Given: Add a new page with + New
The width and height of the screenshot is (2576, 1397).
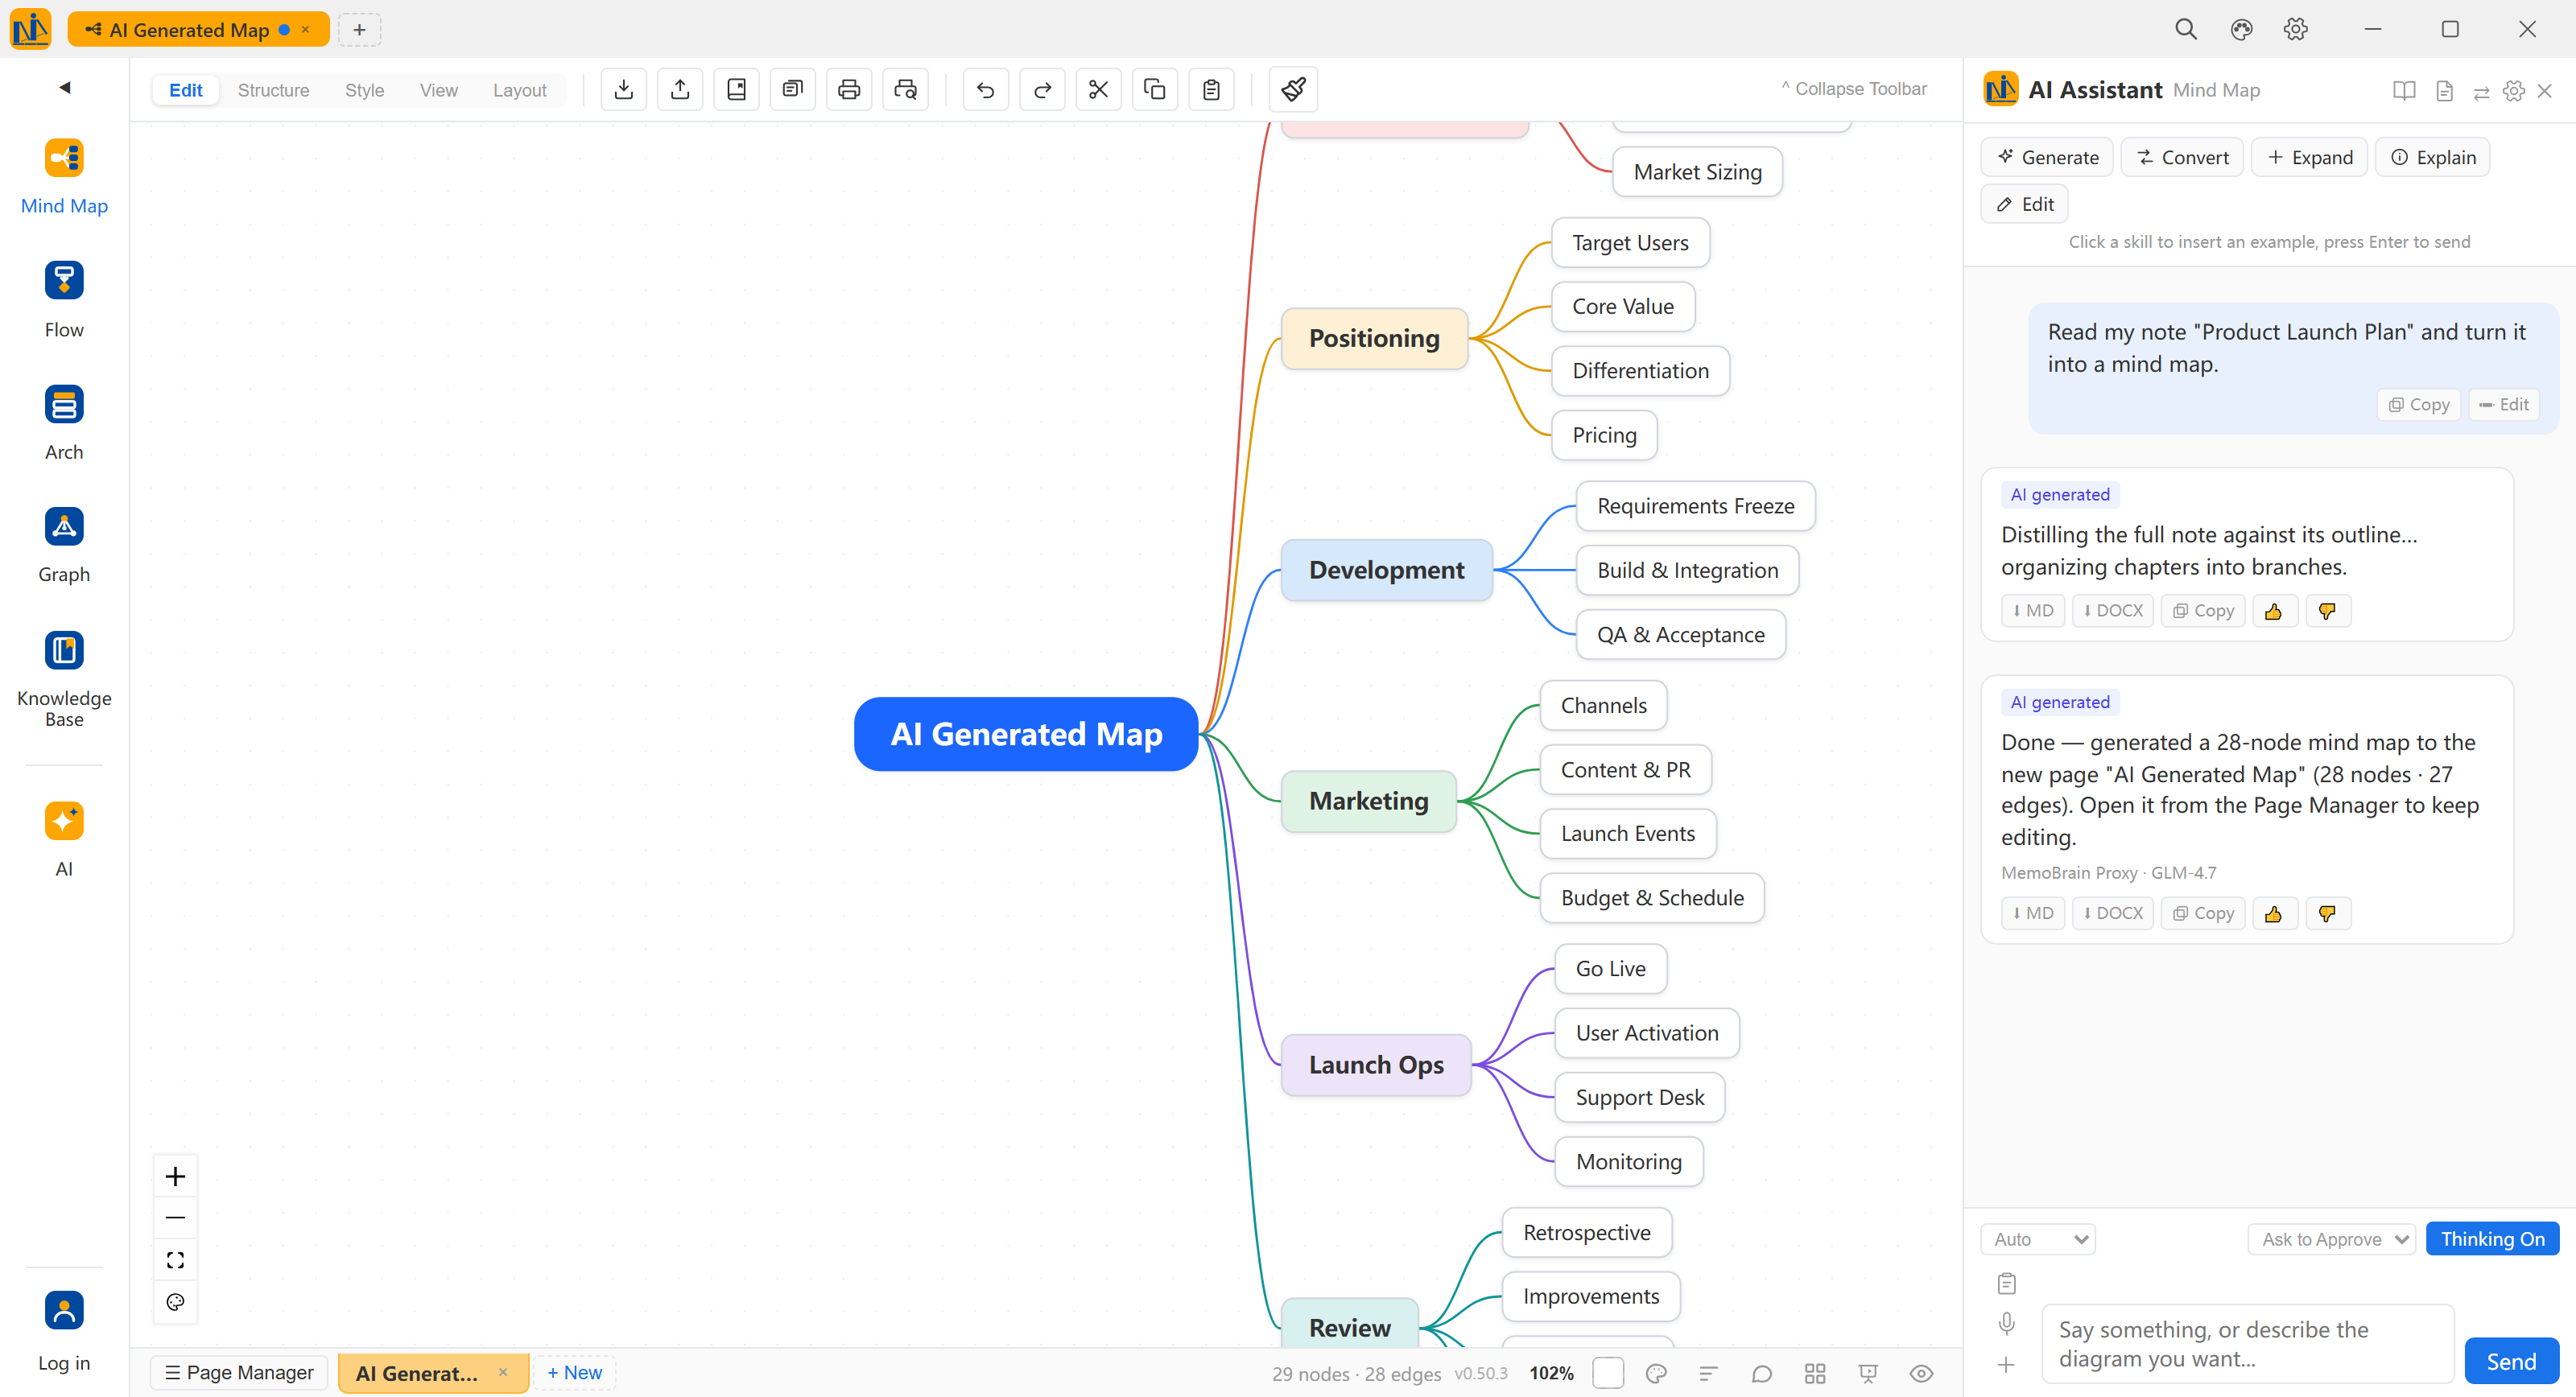Looking at the screenshot, I should click(x=574, y=1373).
